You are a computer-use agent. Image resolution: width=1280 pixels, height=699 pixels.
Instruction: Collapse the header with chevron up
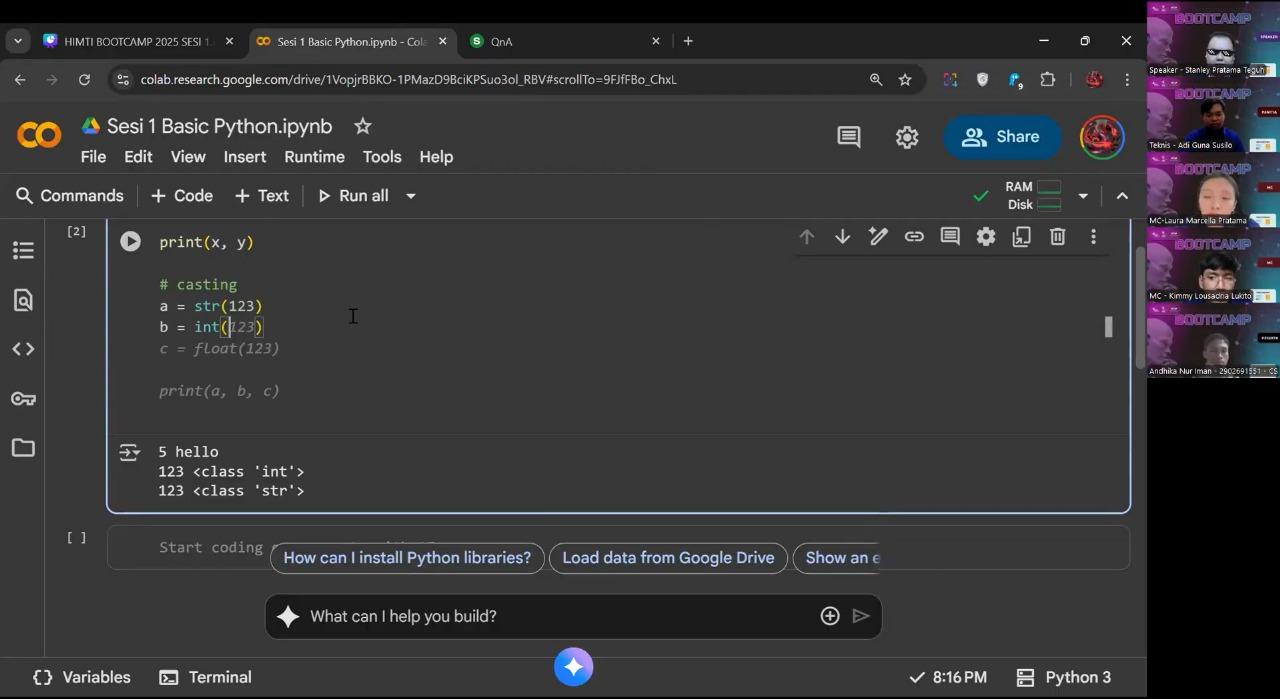tap(1122, 196)
